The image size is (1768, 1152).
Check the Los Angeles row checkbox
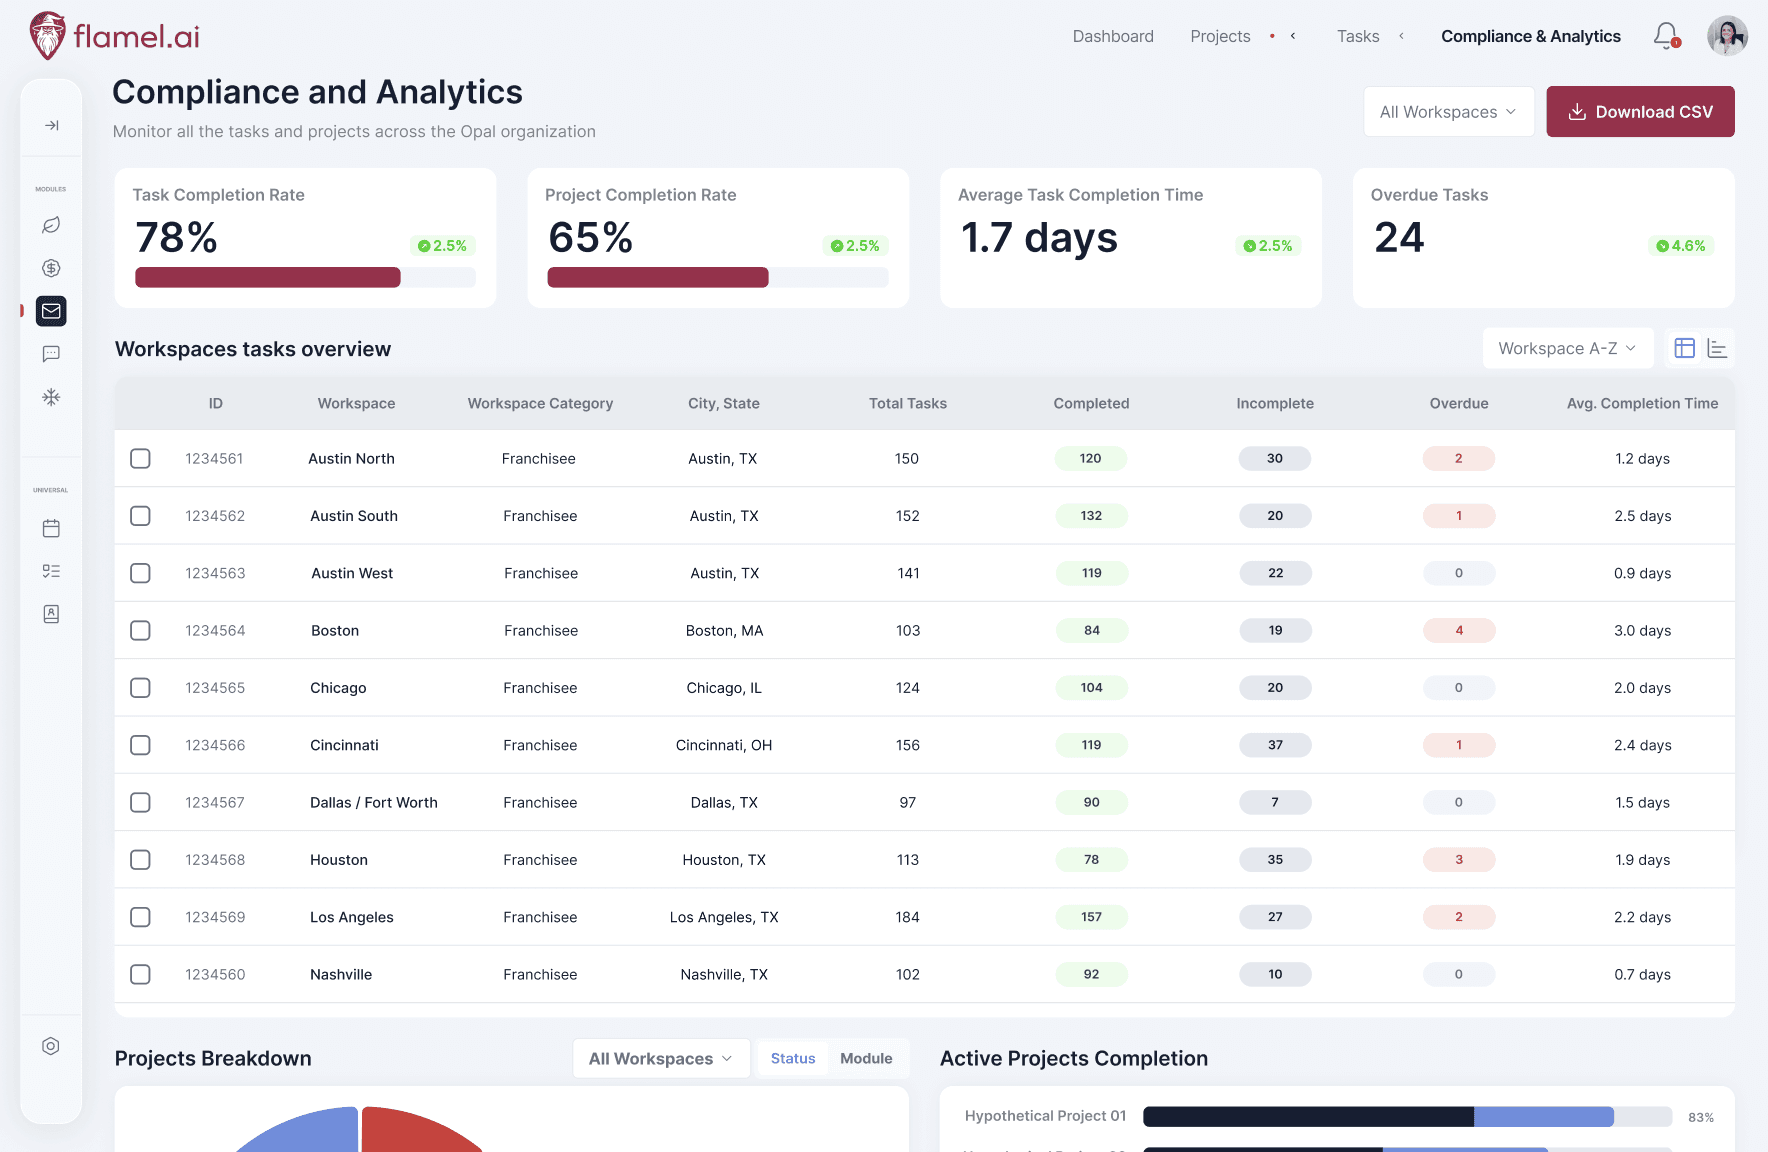141,917
